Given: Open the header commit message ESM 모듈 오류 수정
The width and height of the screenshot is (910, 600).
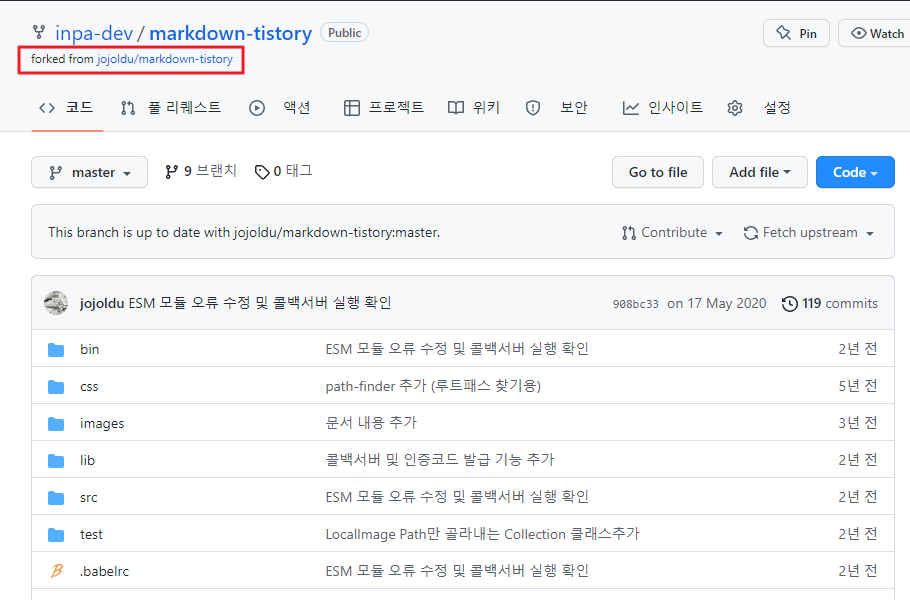Looking at the screenshot, I should [x=260, y=303].
